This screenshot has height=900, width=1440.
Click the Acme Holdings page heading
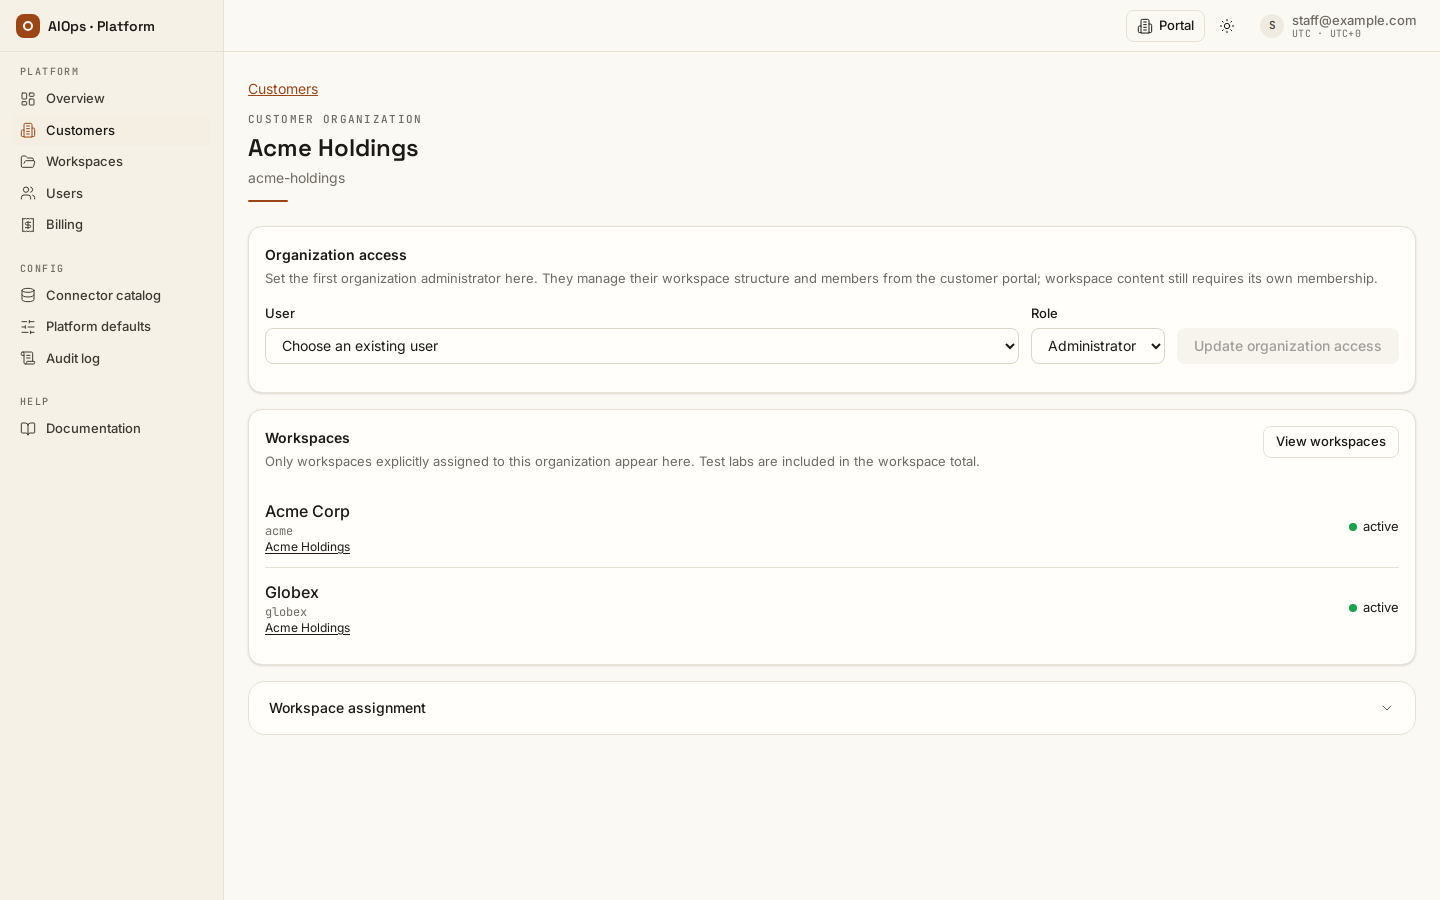coord(333,148)
